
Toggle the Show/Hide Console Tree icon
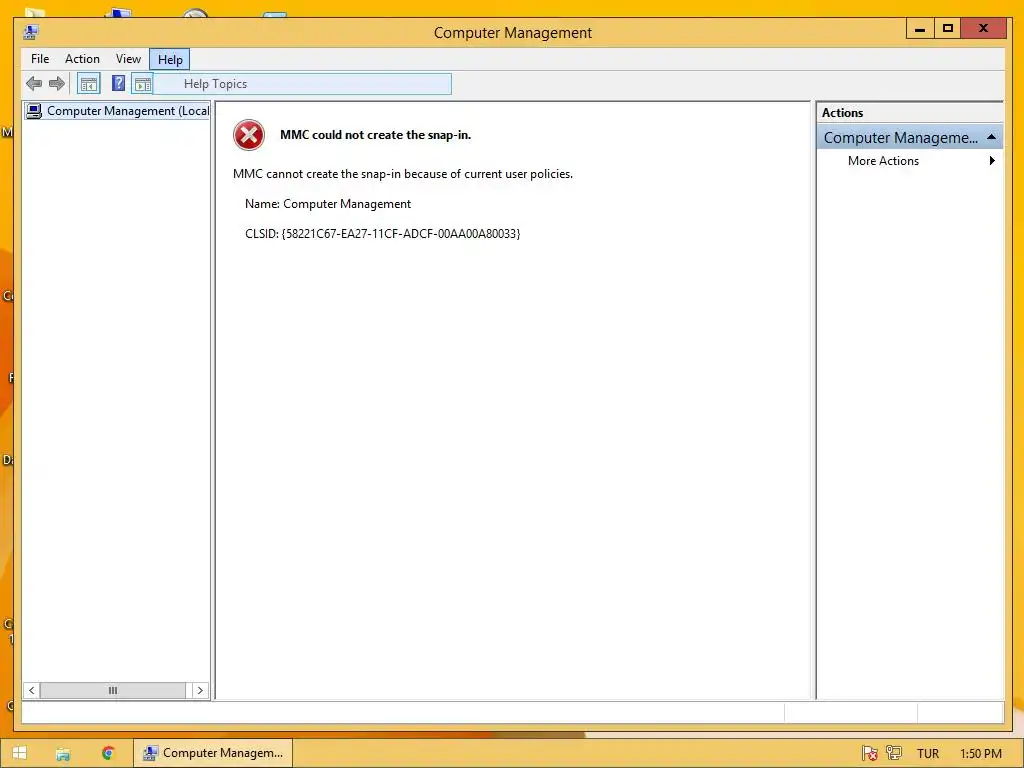tap(89, 84)
